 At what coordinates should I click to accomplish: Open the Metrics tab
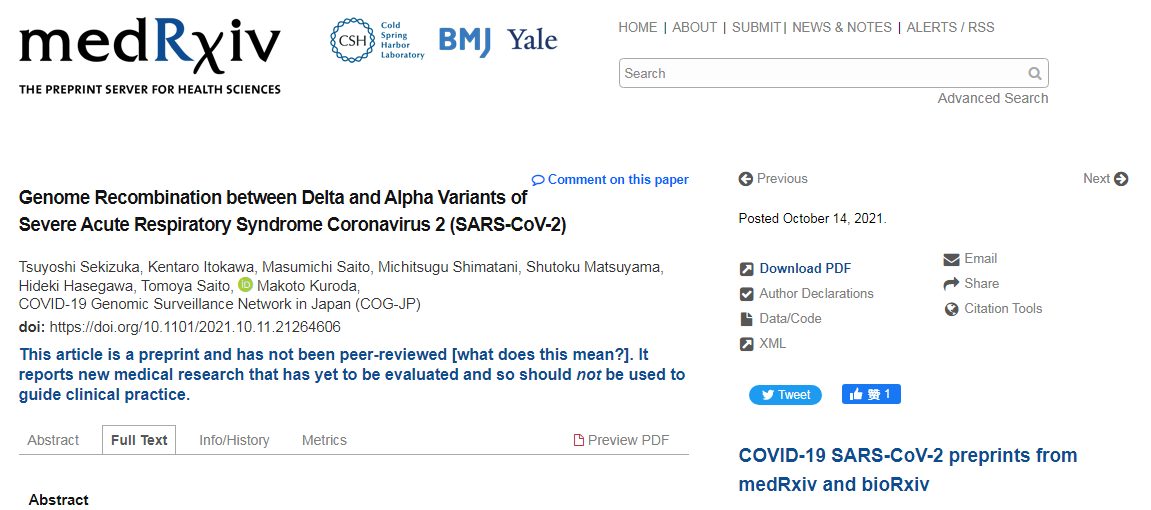(324, 440)
